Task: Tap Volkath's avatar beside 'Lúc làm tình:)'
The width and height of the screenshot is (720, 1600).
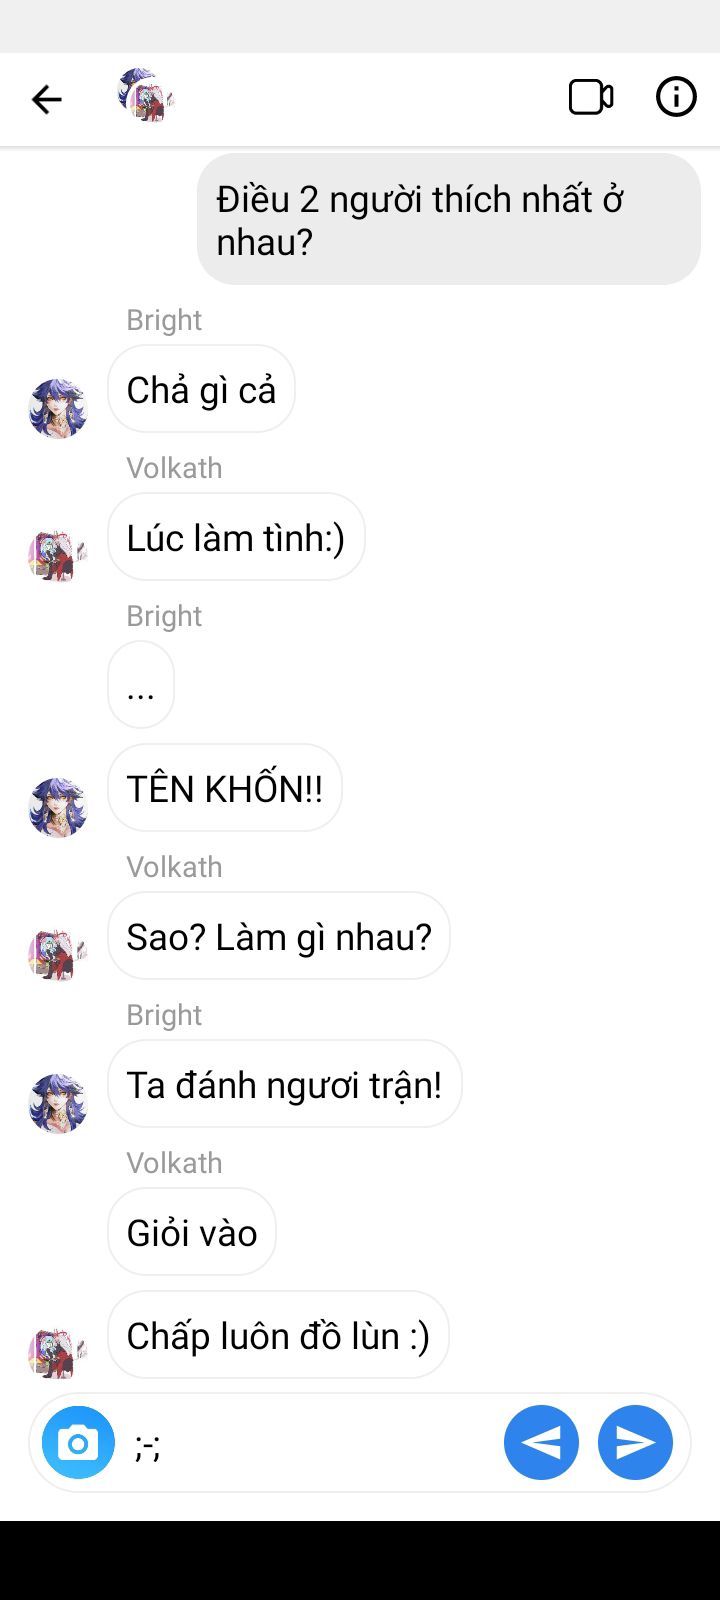Action: (58, 556)
